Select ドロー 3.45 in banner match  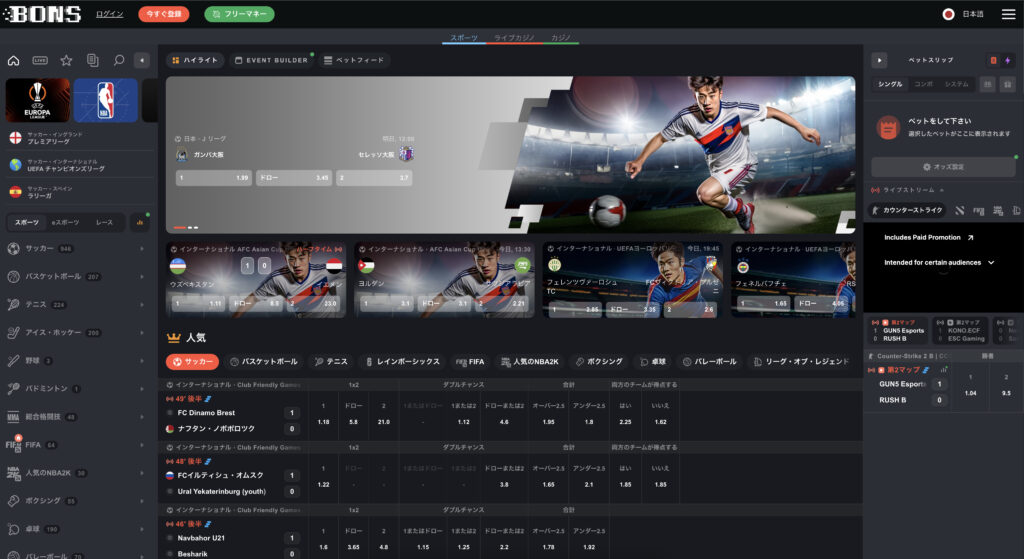(x=294, y=178)
